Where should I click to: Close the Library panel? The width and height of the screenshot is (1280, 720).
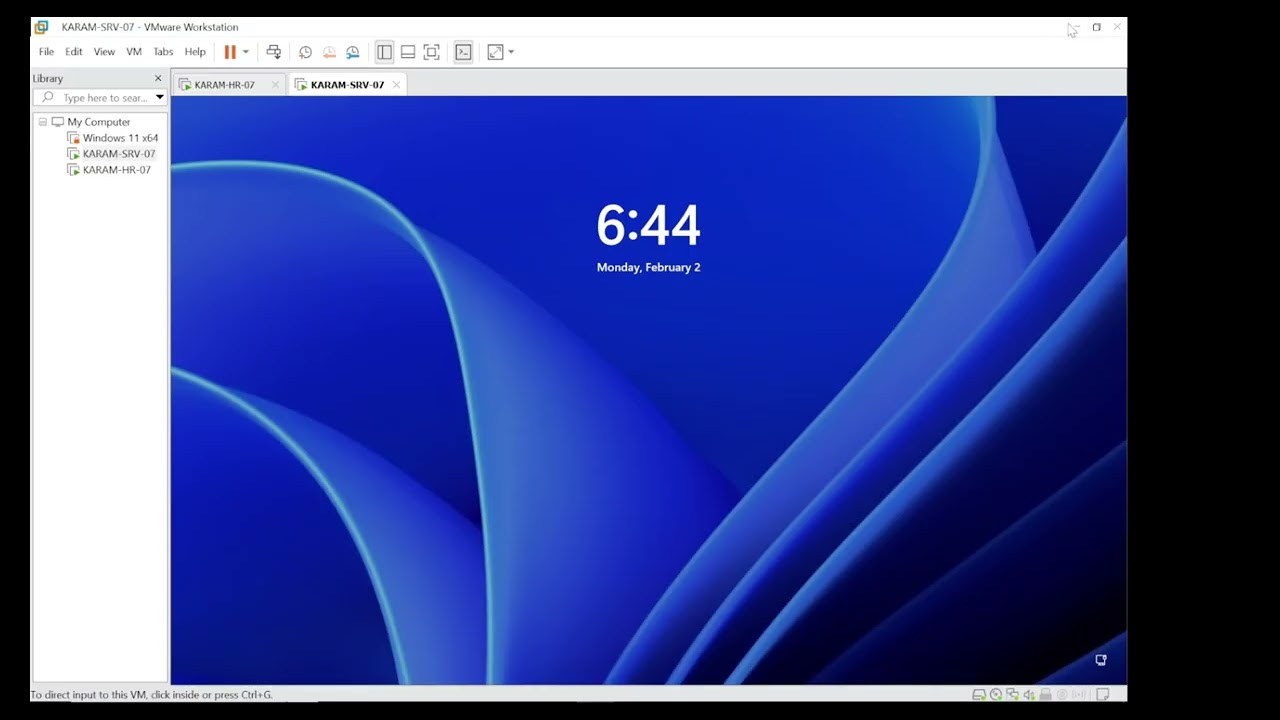click(158, 78)
